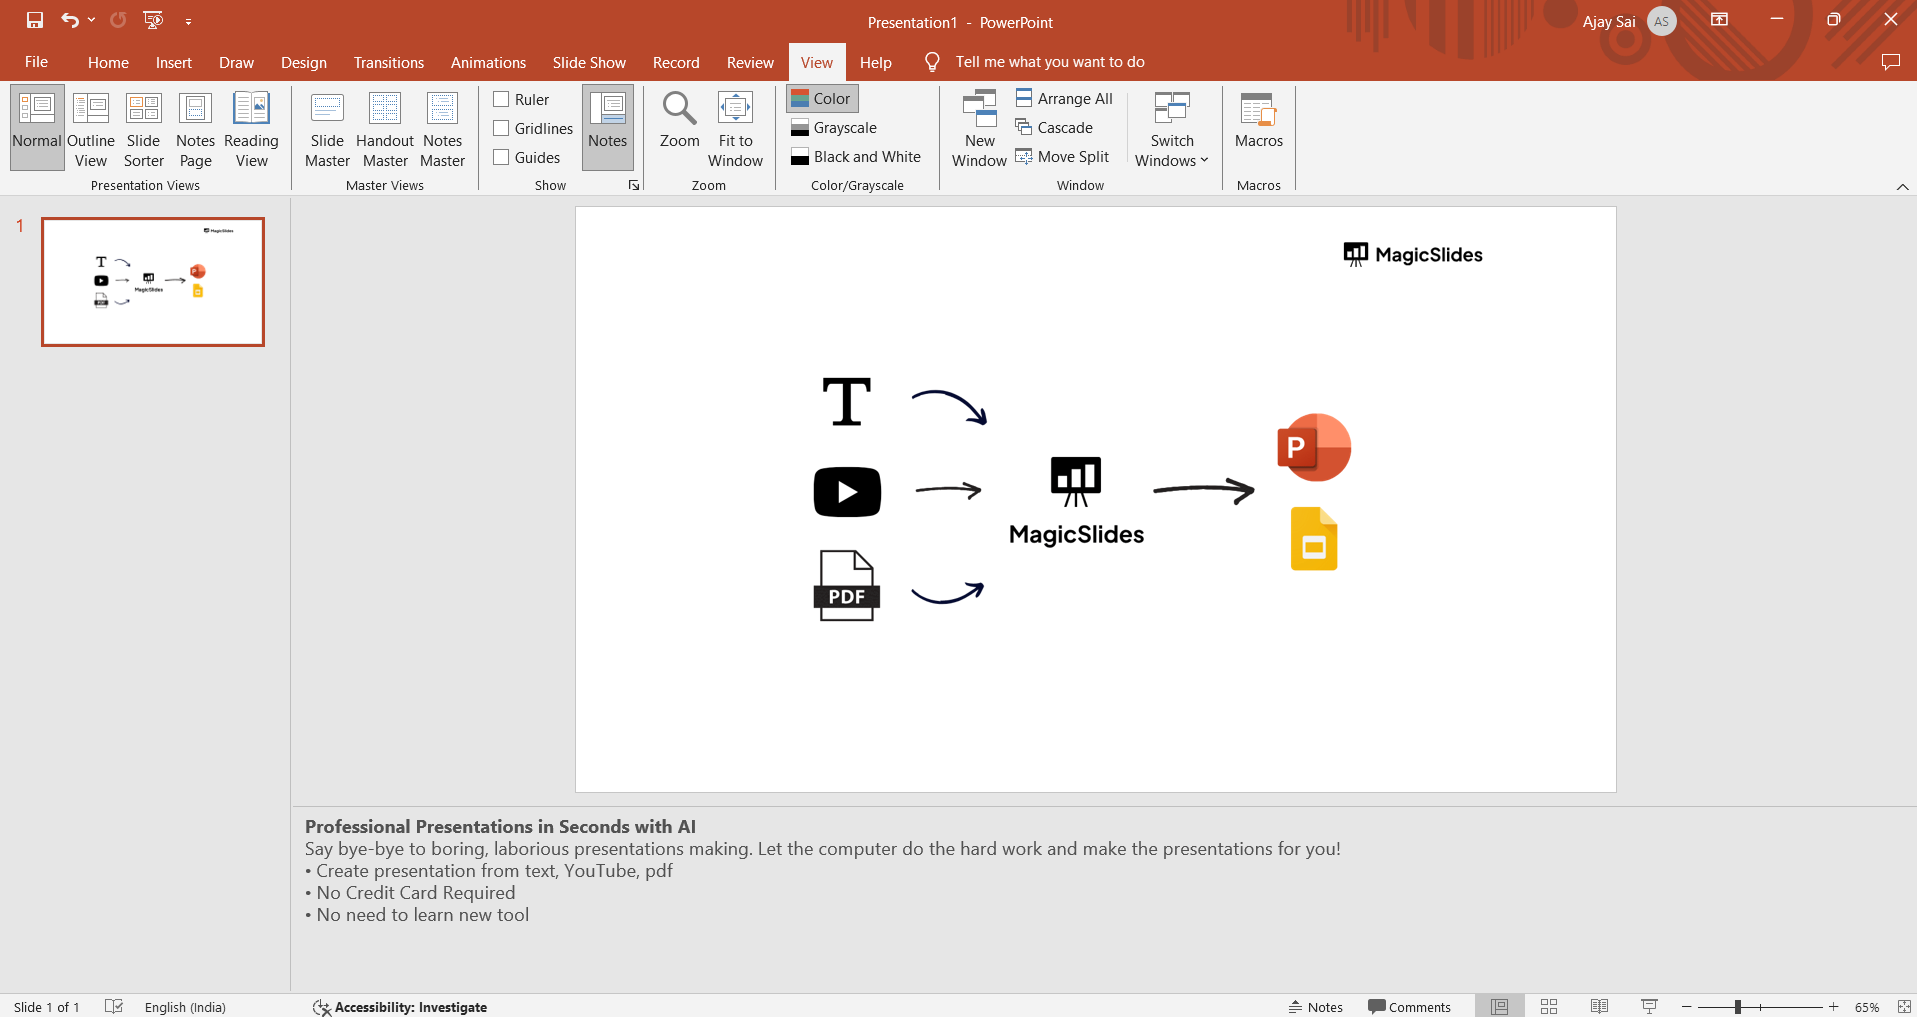Image resolution: width=1917 pixels, height=1017 pixels.
Task: Adjust the zoom slider in status bar
Action: point(1738,1007)
